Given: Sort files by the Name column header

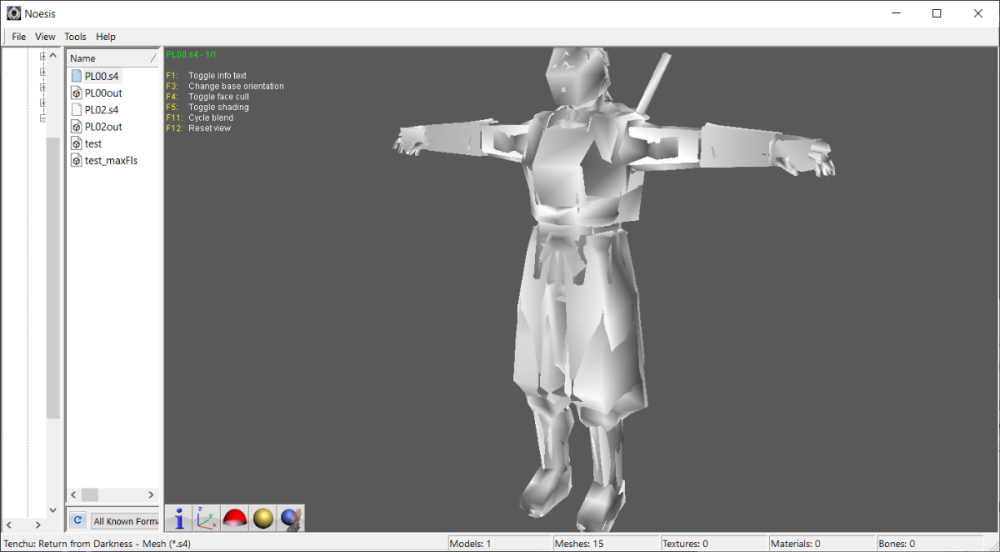Looking at the screenshot, I should 113,58.
